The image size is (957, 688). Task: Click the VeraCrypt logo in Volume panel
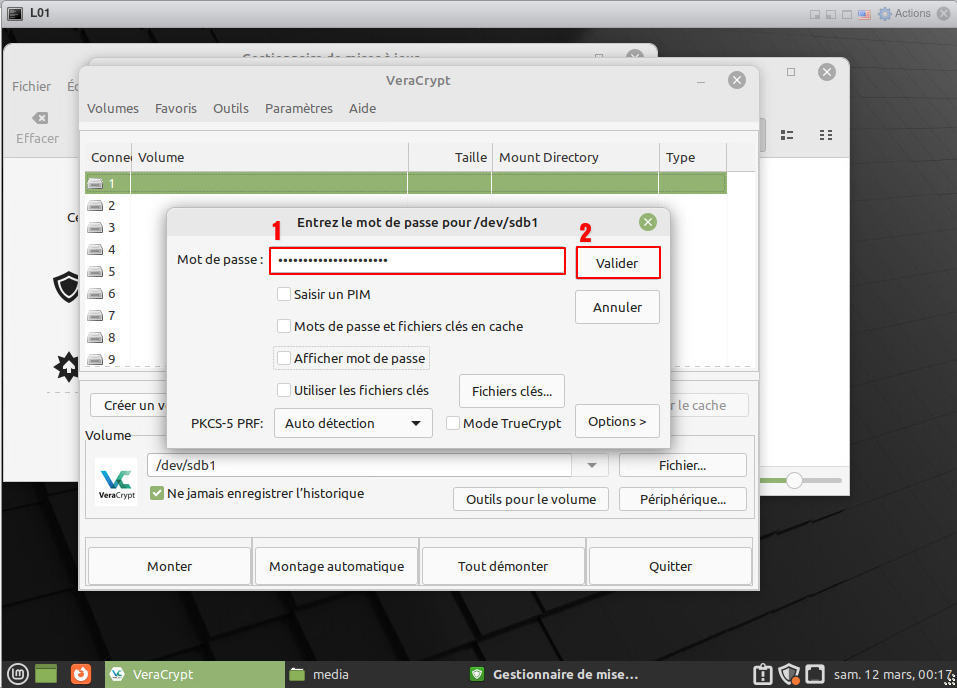pyautogui.click(x=116, y=481)
